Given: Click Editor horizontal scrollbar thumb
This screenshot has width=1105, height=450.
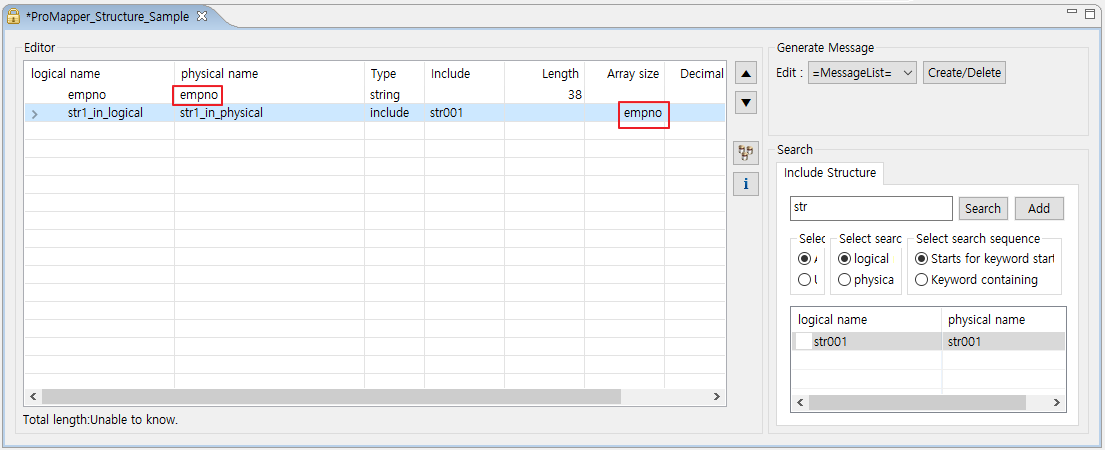Looking at the screenshot, I should click(331, 396).
